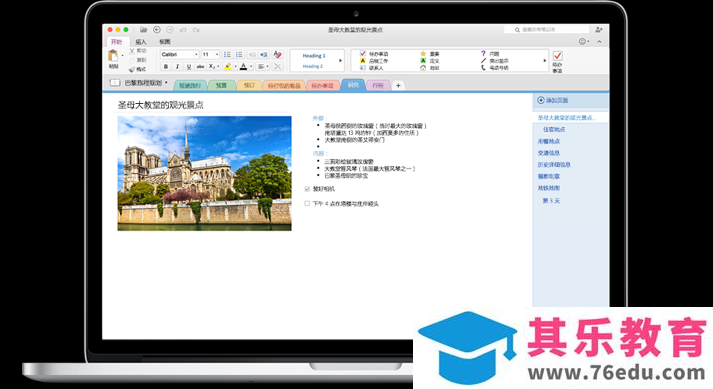Toggle Italic formatting

click(x=177, y=66)
